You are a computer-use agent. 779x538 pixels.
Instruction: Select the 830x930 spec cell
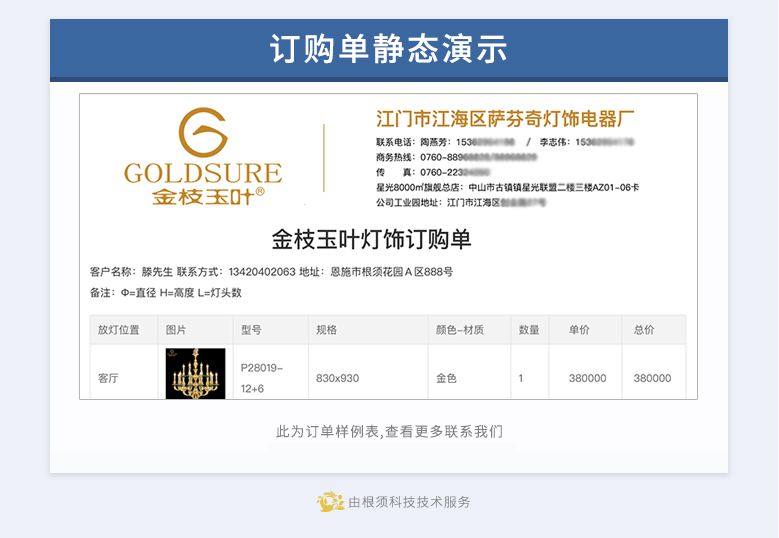coord(368,373)
